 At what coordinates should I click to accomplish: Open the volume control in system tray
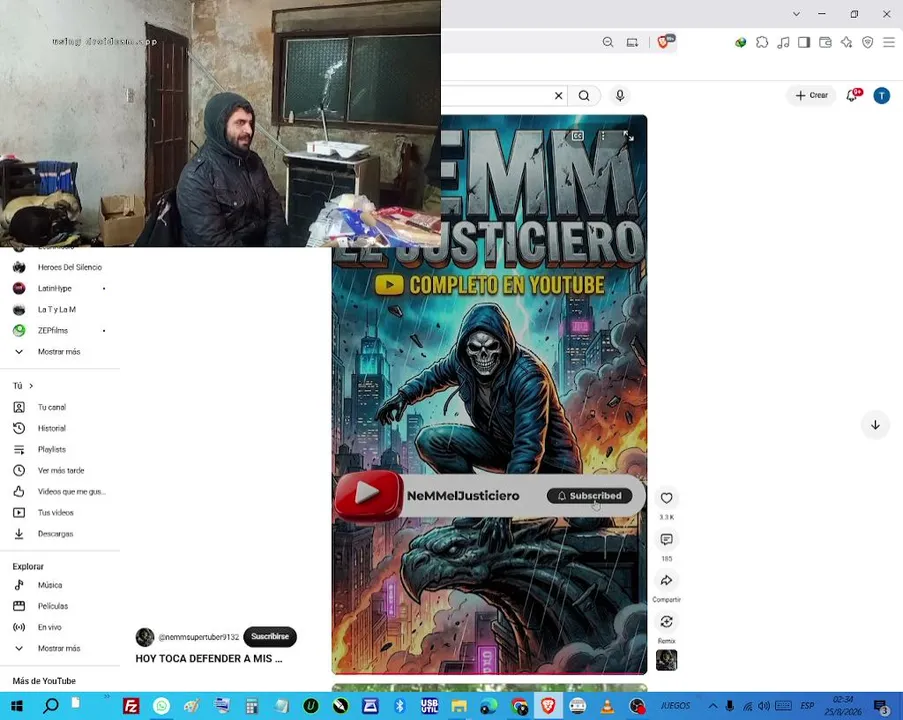tap(764, 706)
